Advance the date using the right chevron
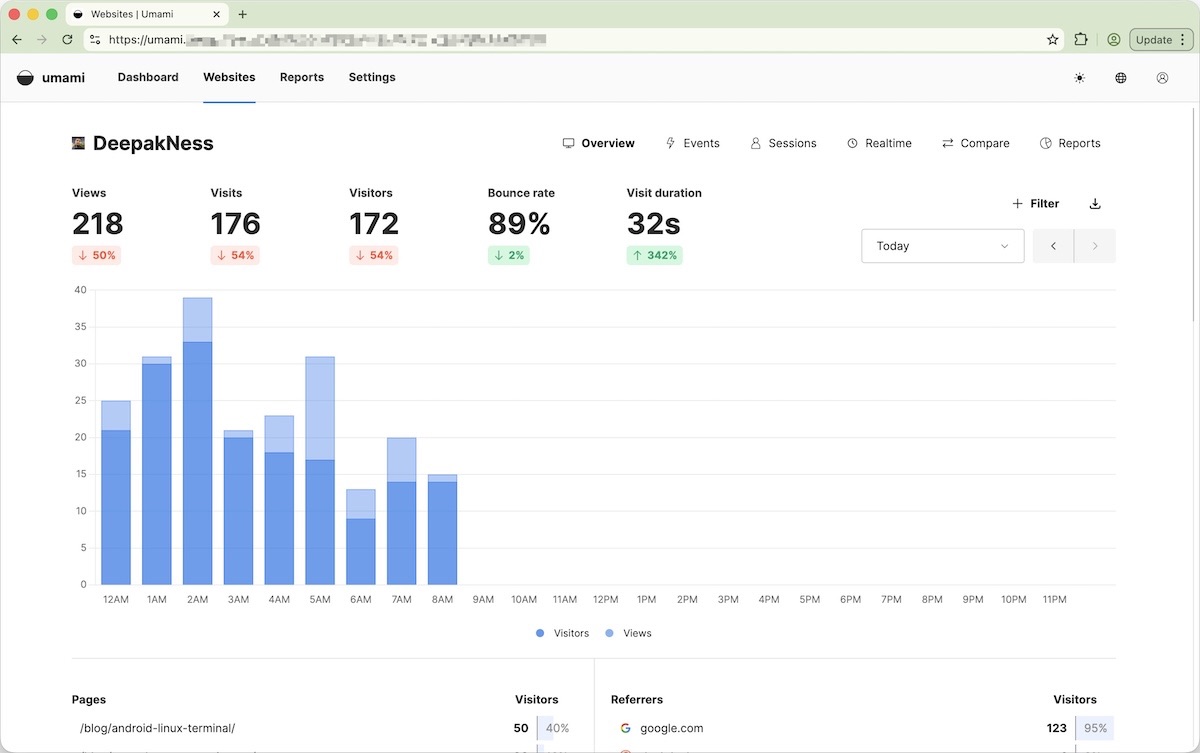 point(1096,245)
